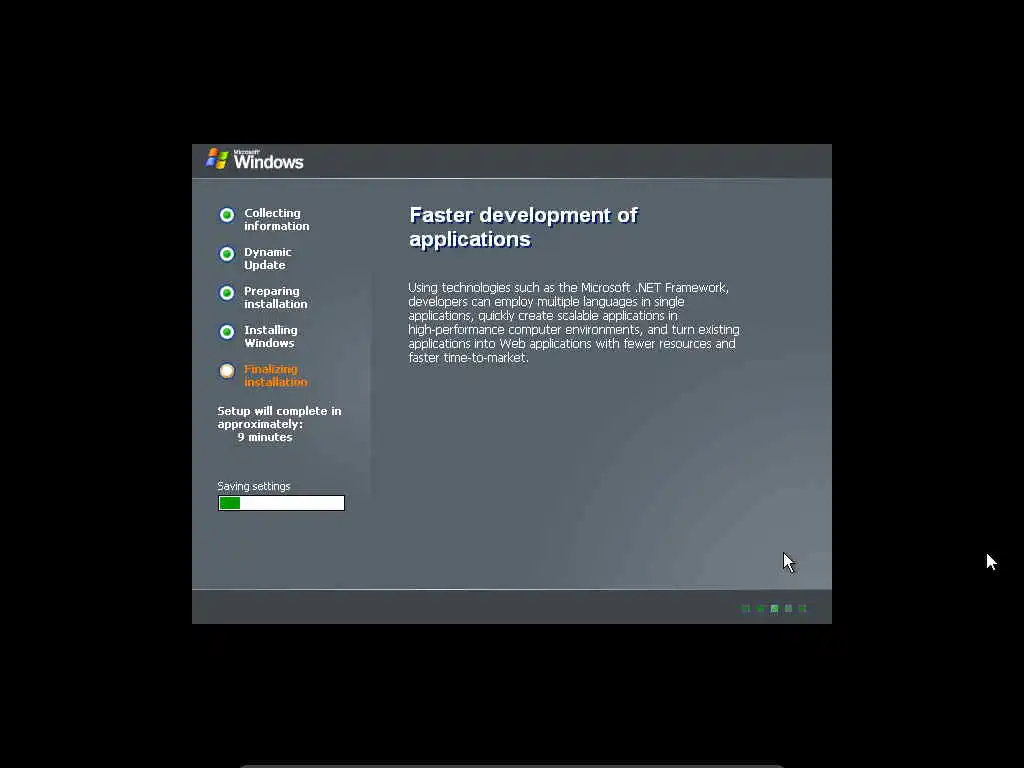Click the Finalizing installation step indicator
This screenshot has height=768, width=1024.
[227, 371]
